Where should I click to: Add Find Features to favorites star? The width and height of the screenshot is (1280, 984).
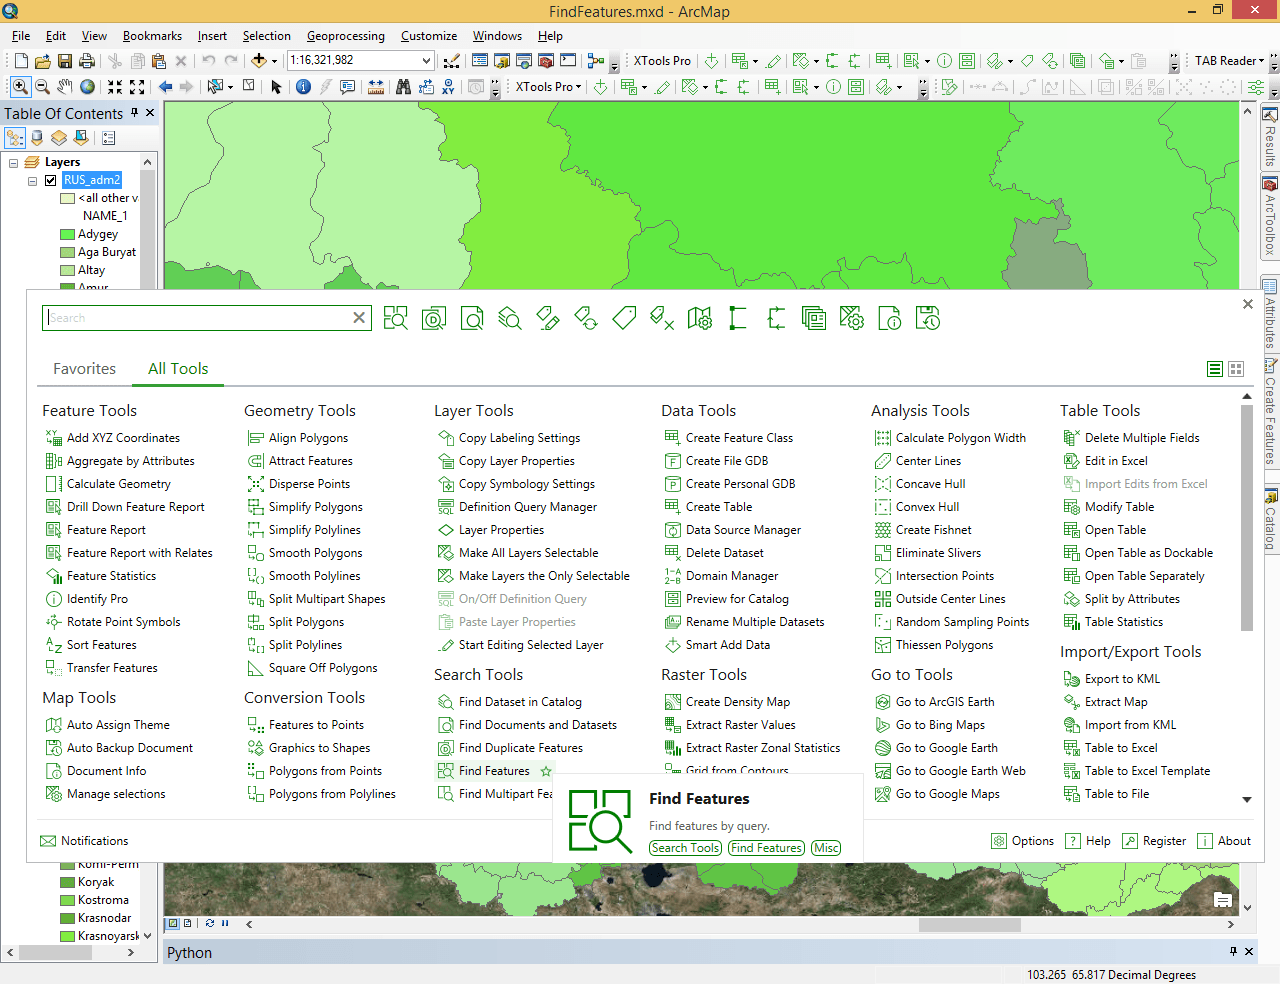tap(546, 771)
